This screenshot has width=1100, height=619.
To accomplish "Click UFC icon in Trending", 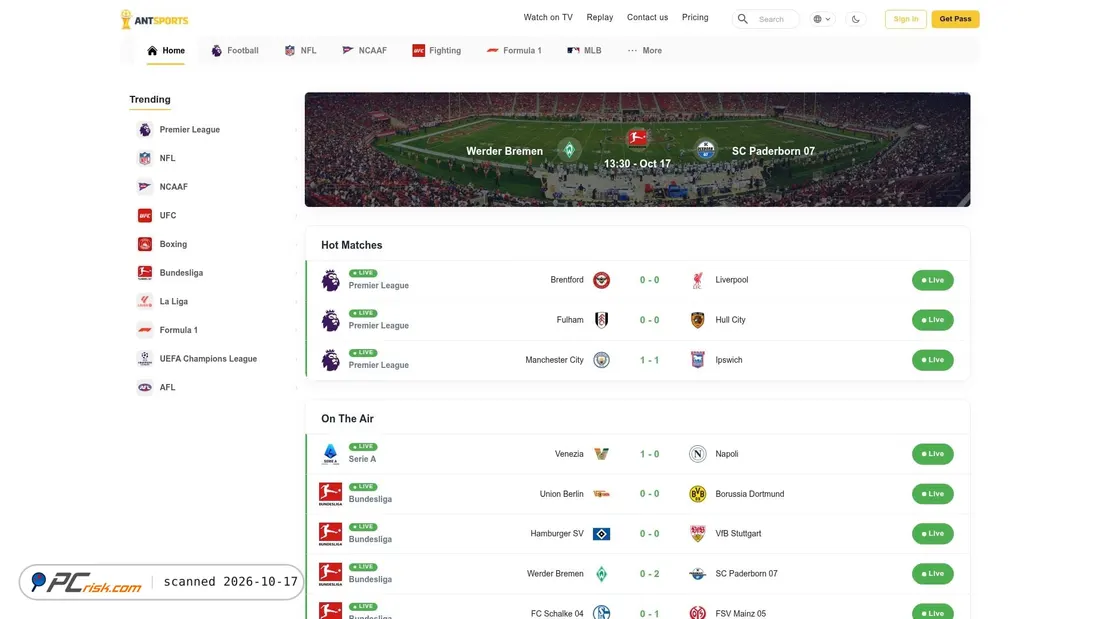I will (145, 215).
